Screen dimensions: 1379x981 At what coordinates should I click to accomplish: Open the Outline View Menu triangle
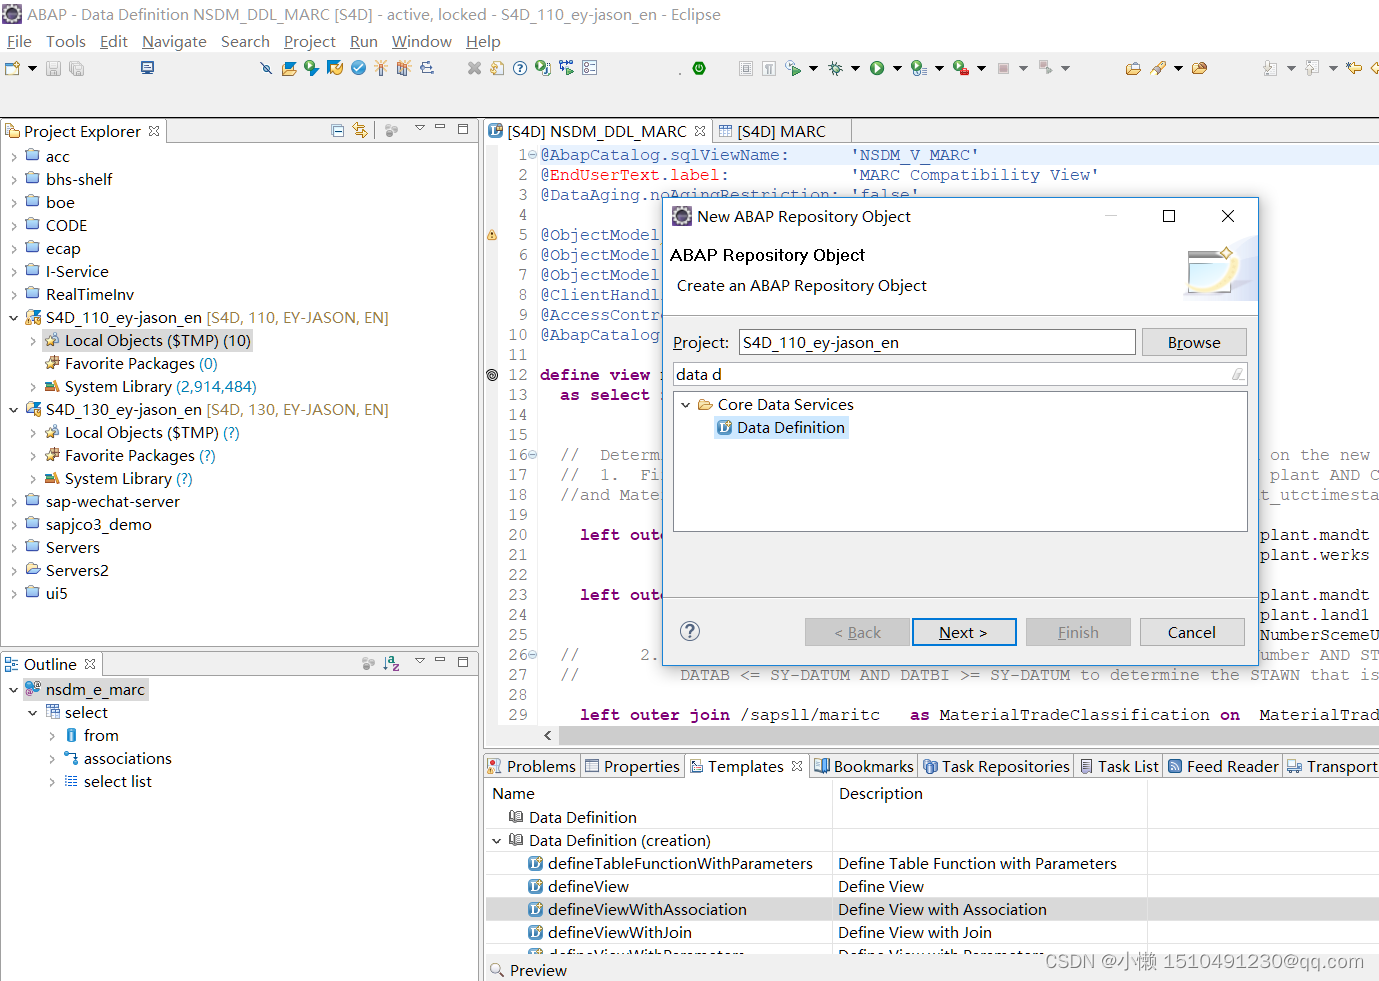click(x=420, y=661)
